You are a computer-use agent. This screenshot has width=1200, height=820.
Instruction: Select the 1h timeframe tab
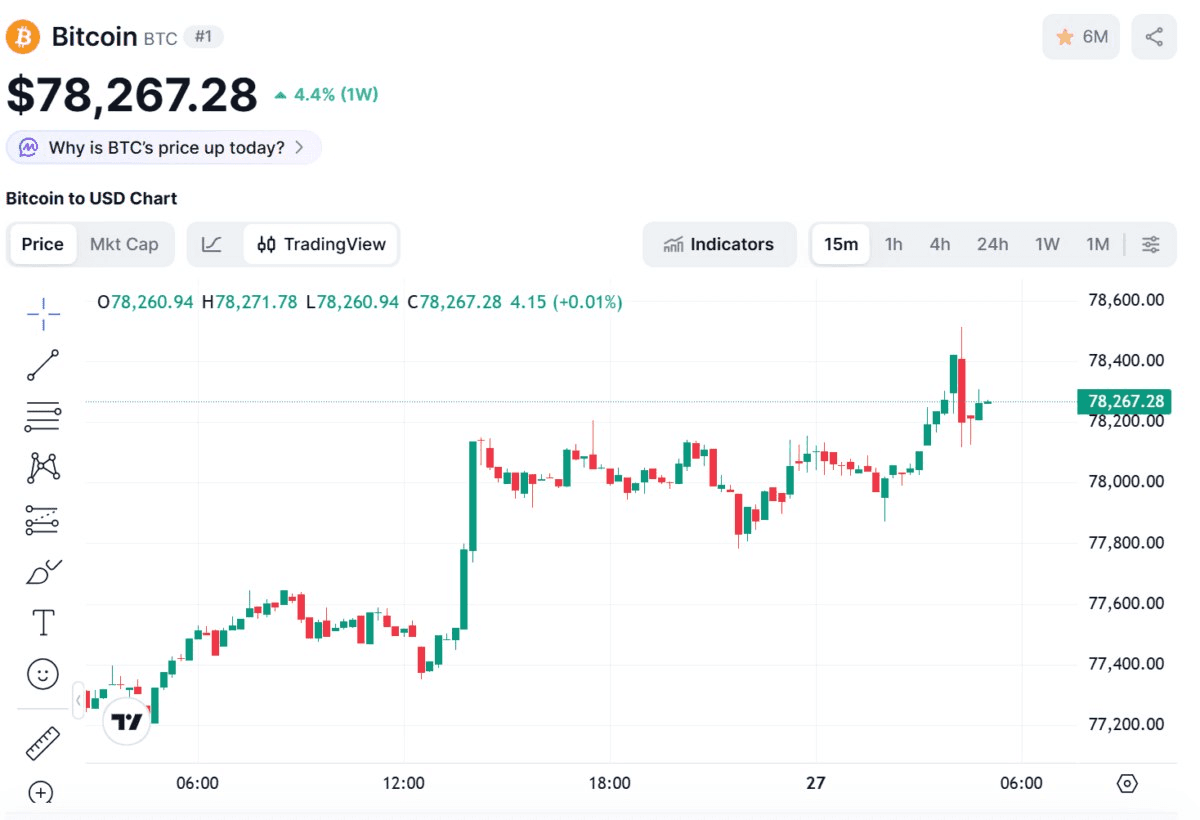tap(894, 245)
